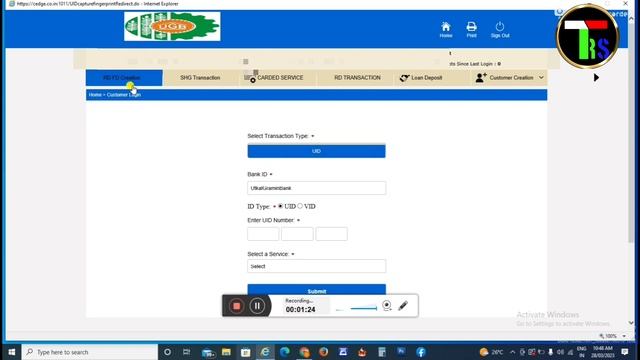Click the blue UID transaction type button
The height and width of the screenshot is (360, 640).
(316, 151)
